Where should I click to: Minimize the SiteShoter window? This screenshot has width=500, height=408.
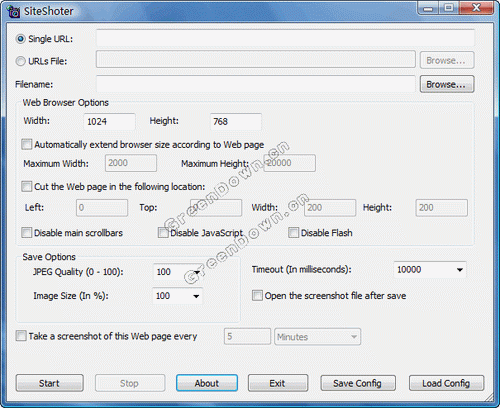point(428,8)
